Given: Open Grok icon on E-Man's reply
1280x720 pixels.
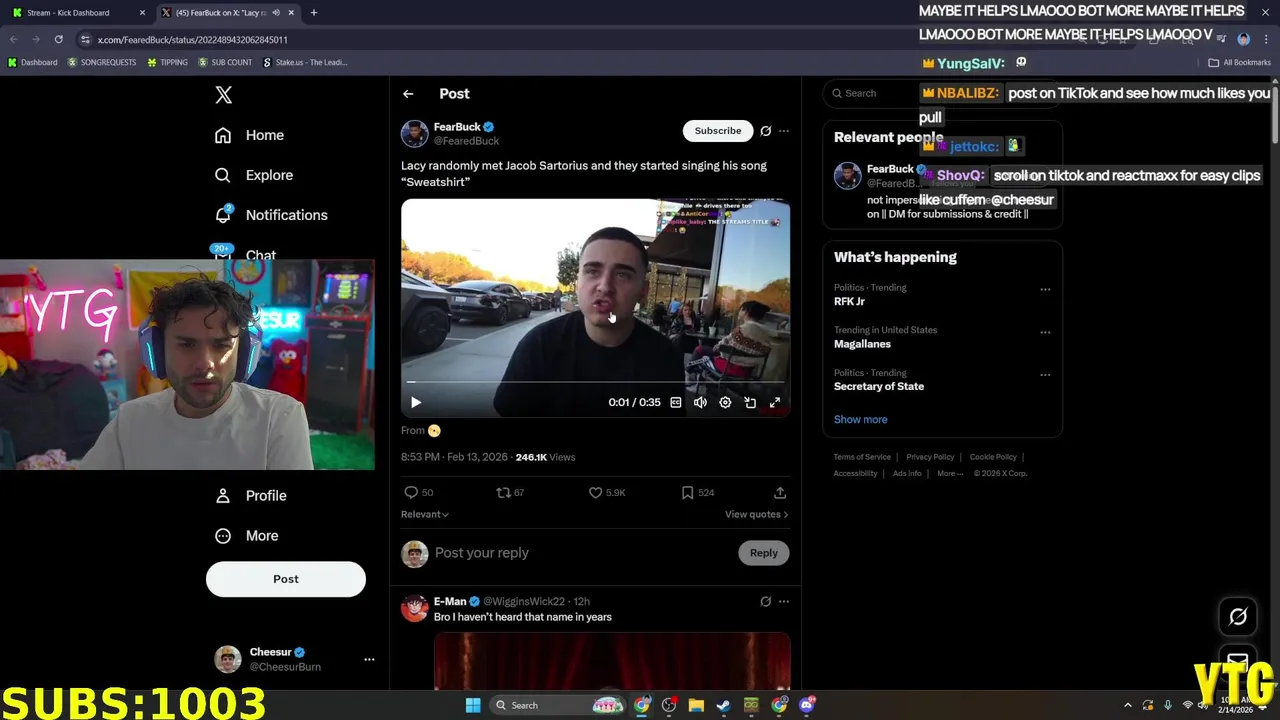Looking at the screenshot, I should [765, 601].
